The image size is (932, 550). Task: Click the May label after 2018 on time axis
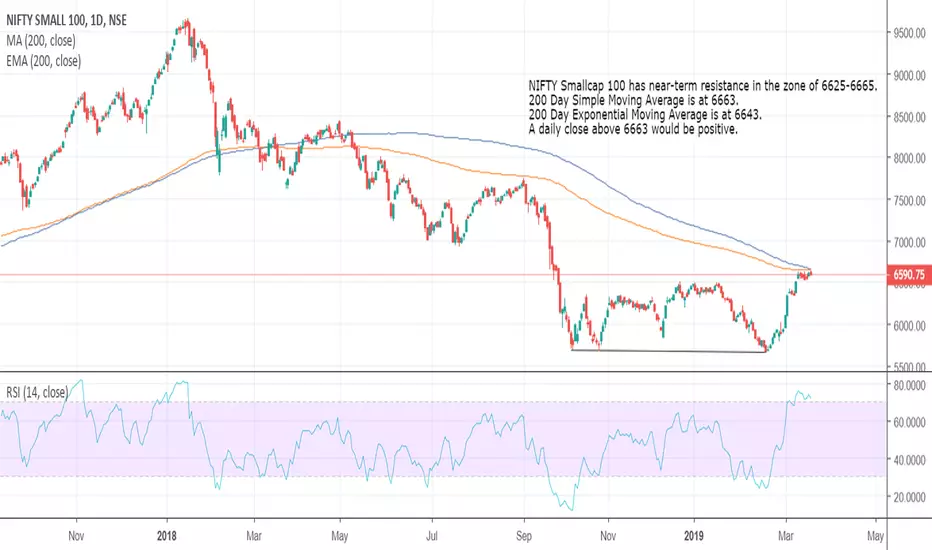pyautogui.click(x=339, y=536)
